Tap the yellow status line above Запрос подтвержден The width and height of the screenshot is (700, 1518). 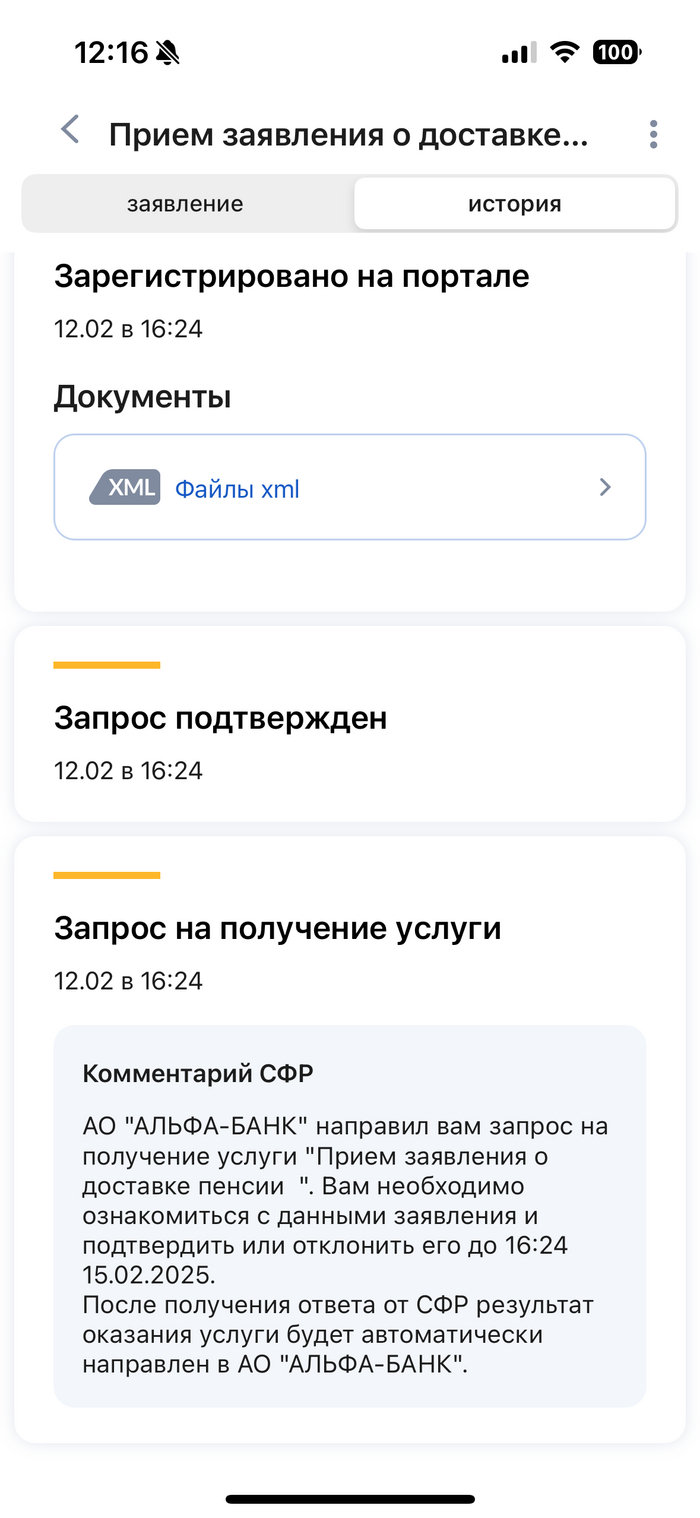click(x=107, y=665)
